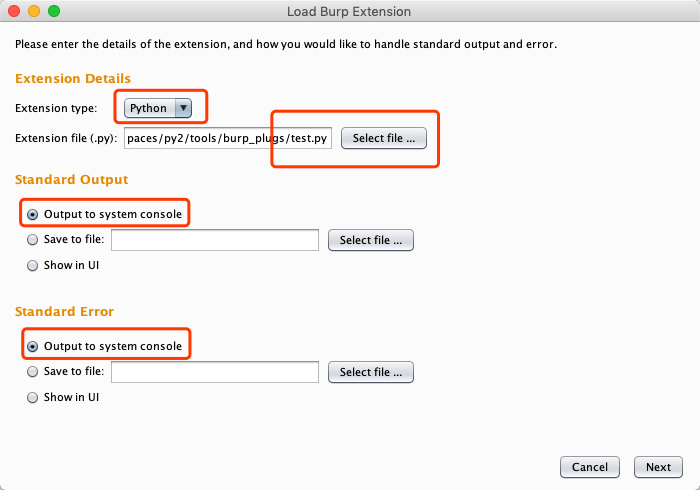This screenshot has width=700, height=490.
Task: Minimize window with yellow title bar button
Action: point(34,11)
